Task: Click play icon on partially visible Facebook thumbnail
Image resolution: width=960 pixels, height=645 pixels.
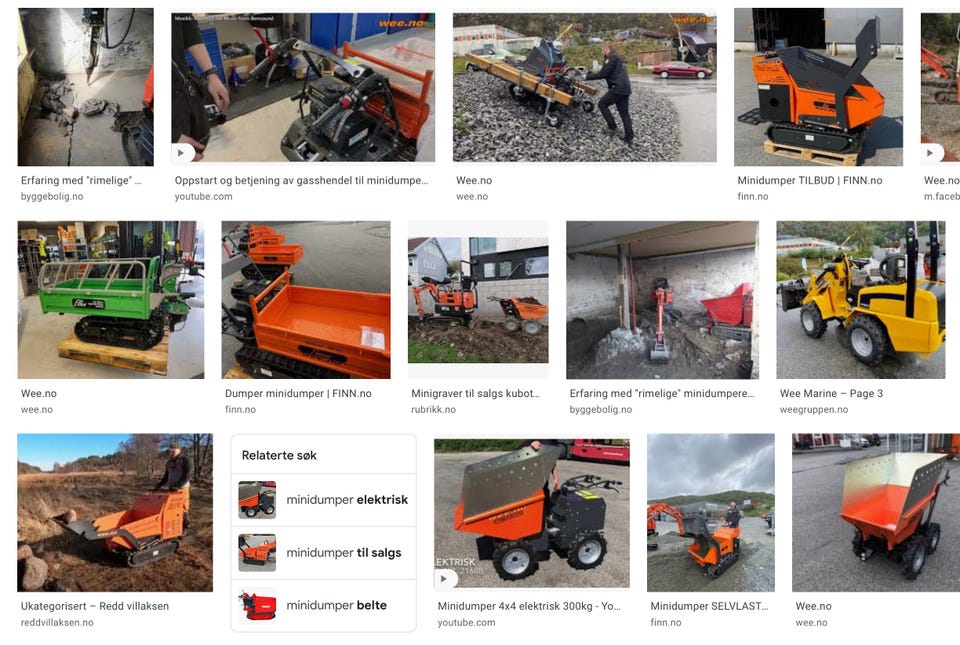Action: pyautogui.click(x=930, y=153)
